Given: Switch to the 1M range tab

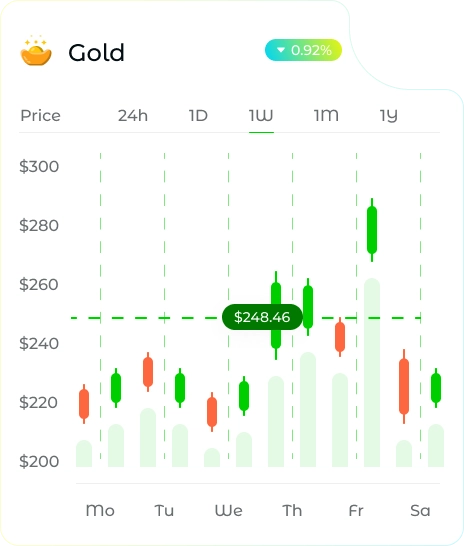Looking at the screenshot, I should [x=326, y=116].
